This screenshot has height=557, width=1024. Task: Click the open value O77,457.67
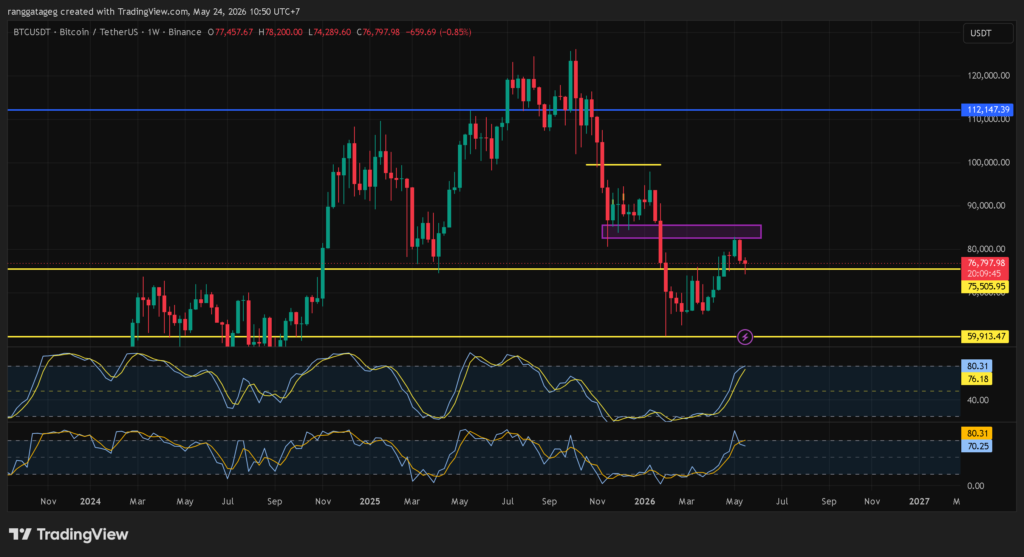(230, 32)
